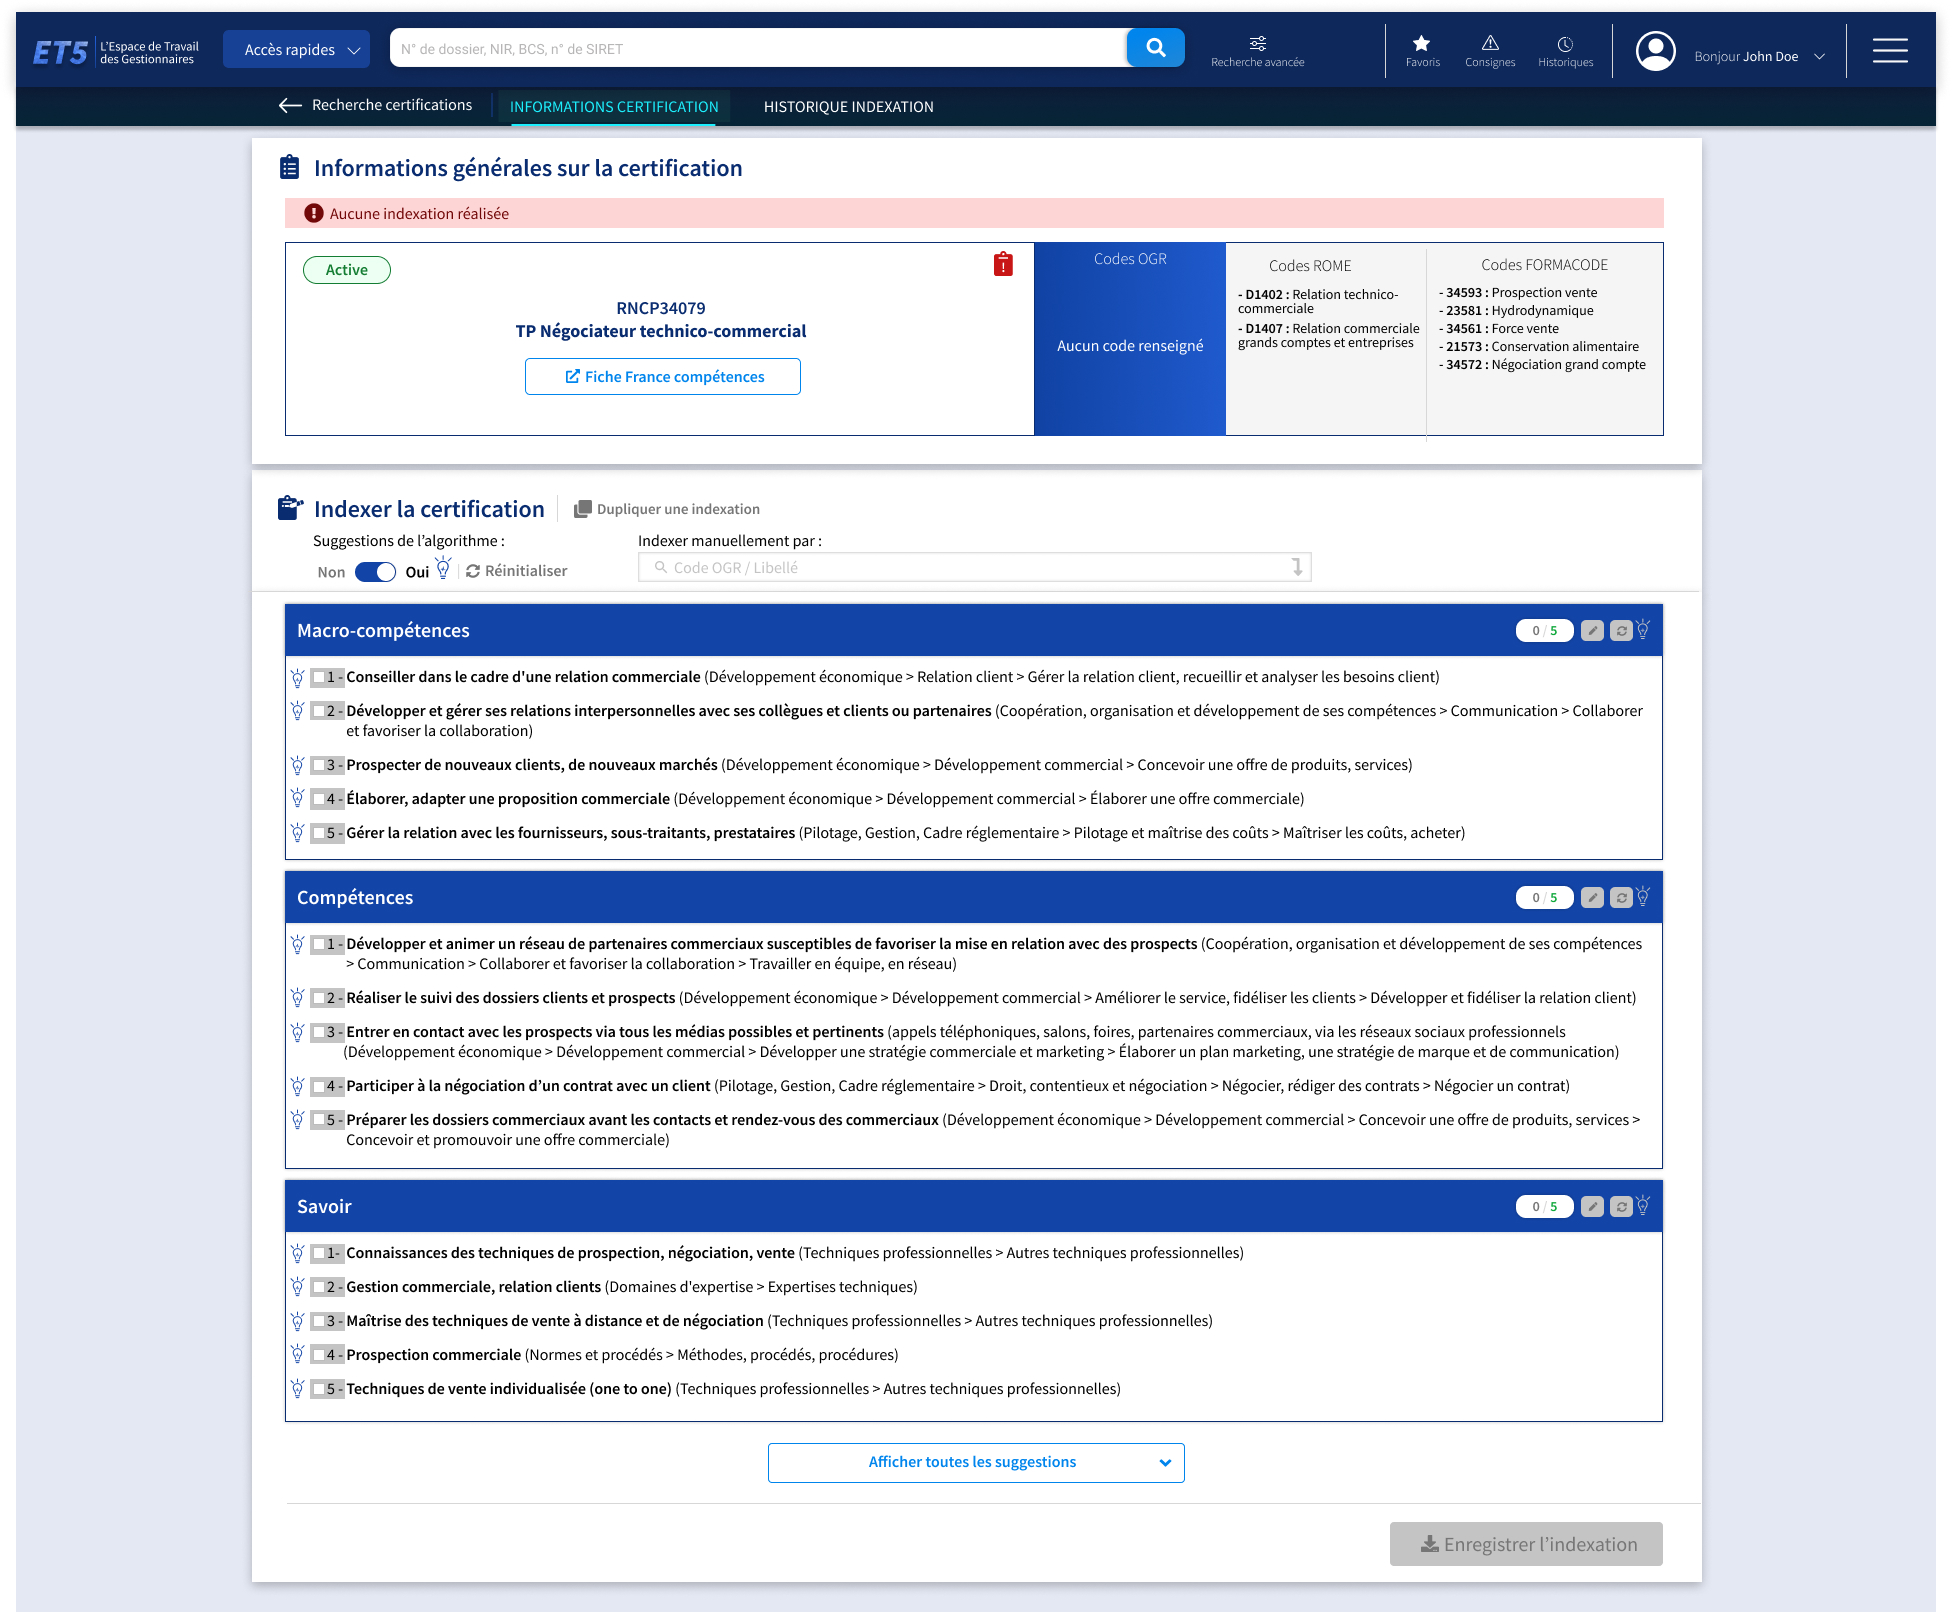1952x1612 pixels.
Task: Open Bonjour John Doe user menu
Action: point(1758,56)
